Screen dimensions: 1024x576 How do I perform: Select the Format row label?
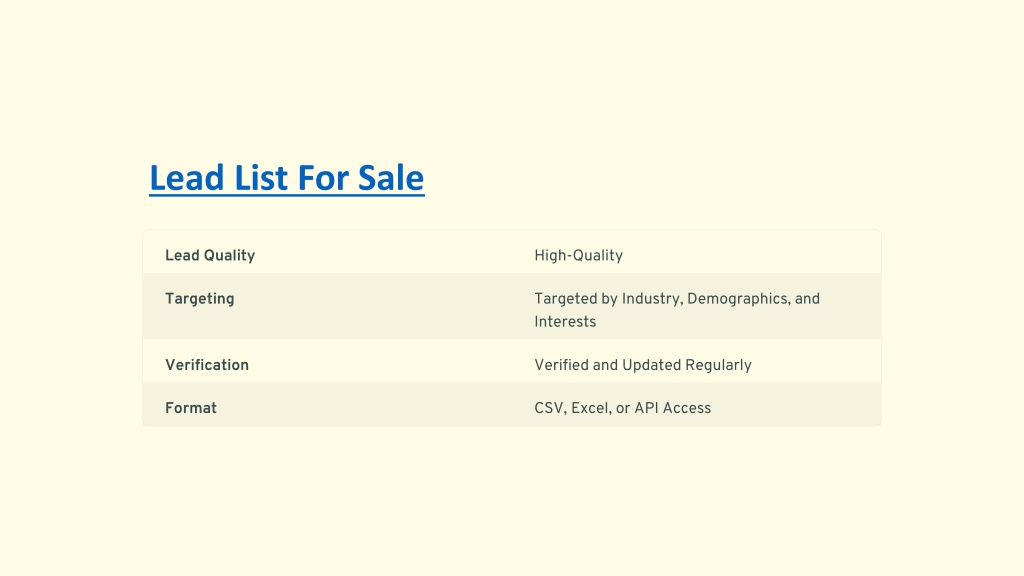tap(191, 408)
